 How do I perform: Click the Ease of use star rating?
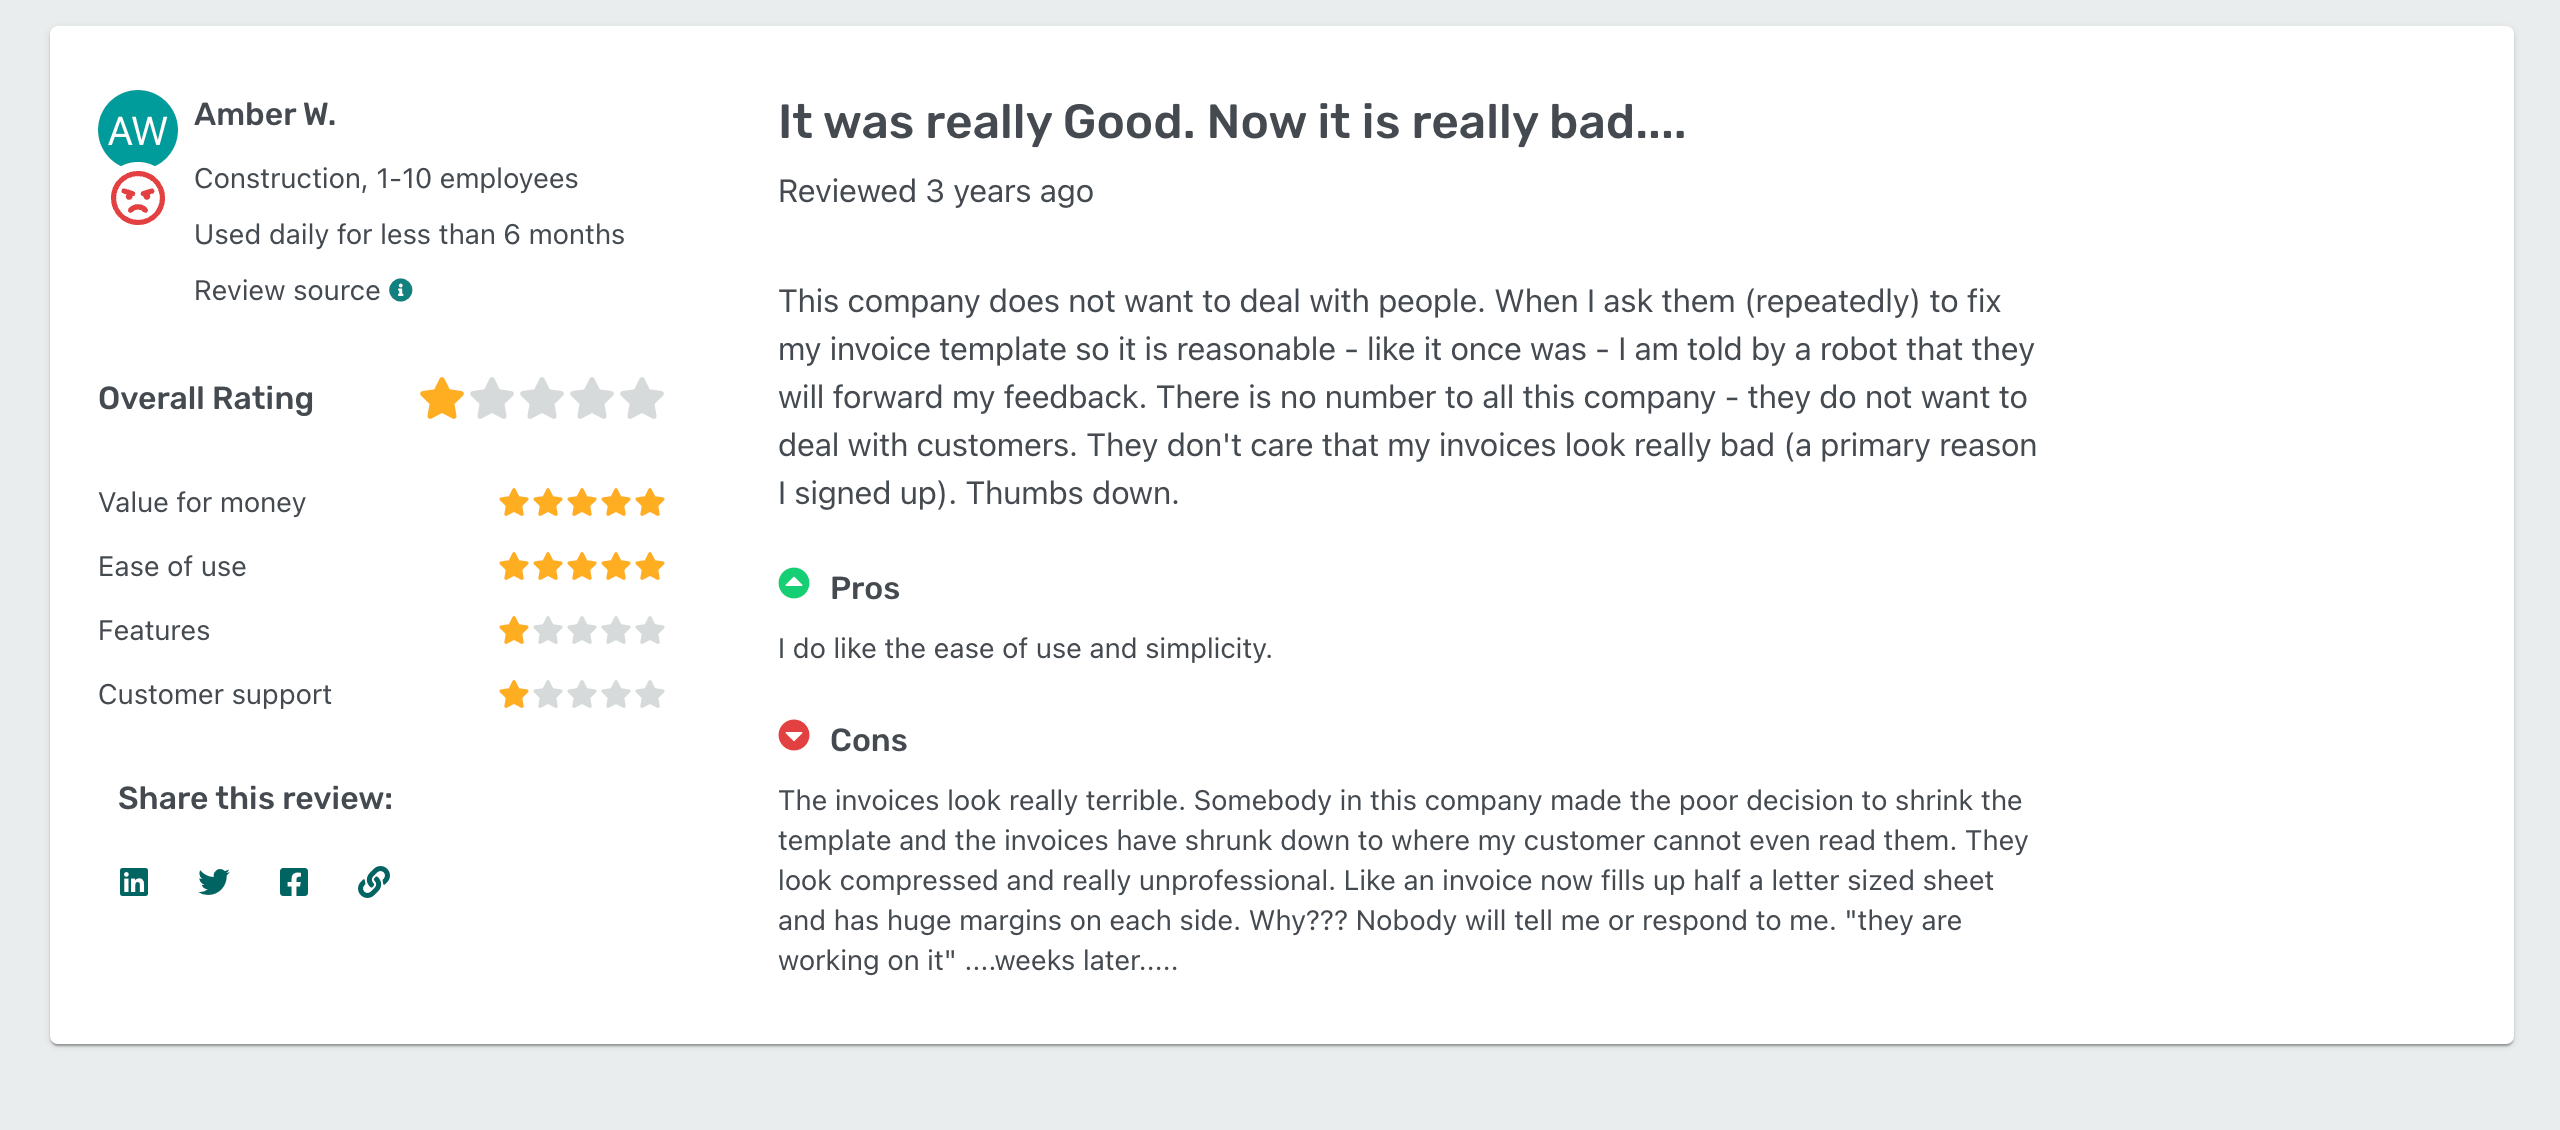581,566
